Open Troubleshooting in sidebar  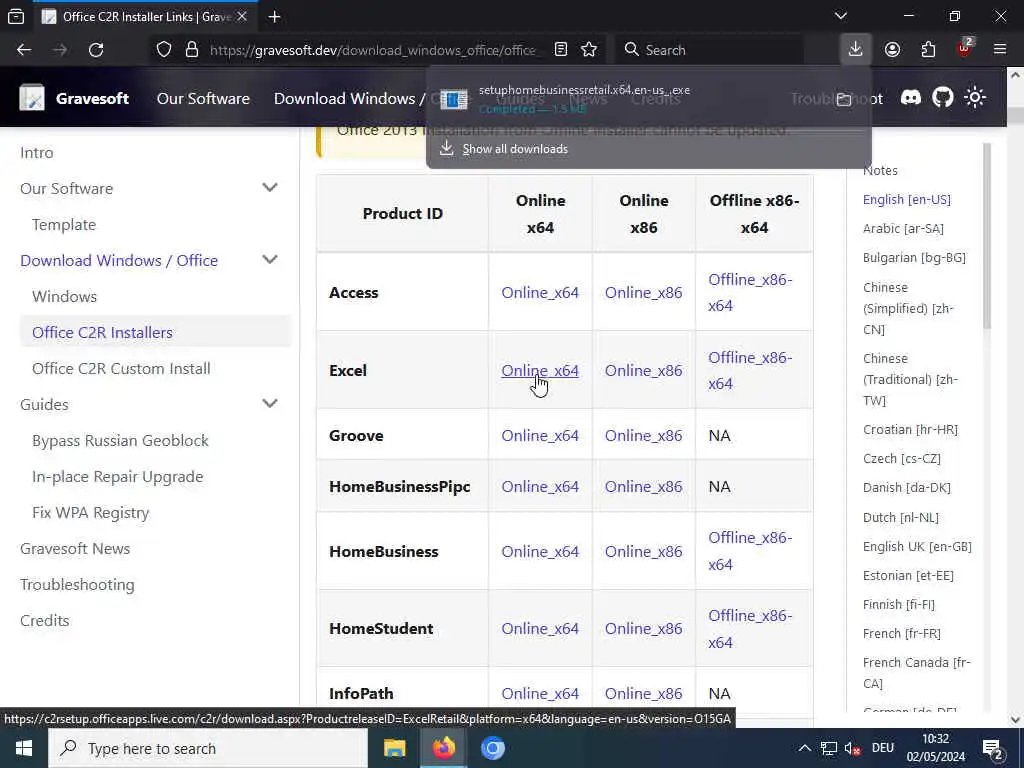[x=77, y=584]
